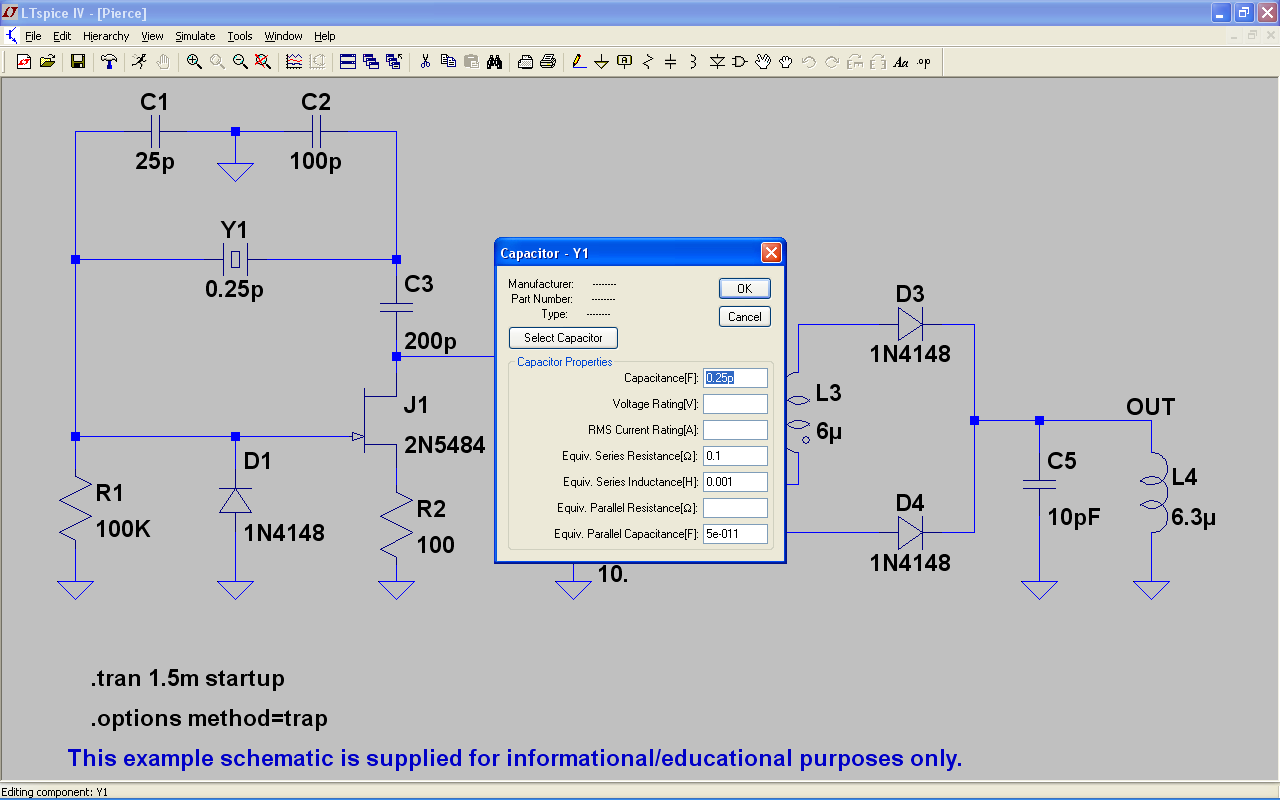Click the Find binoculars icon

[494, 62]
